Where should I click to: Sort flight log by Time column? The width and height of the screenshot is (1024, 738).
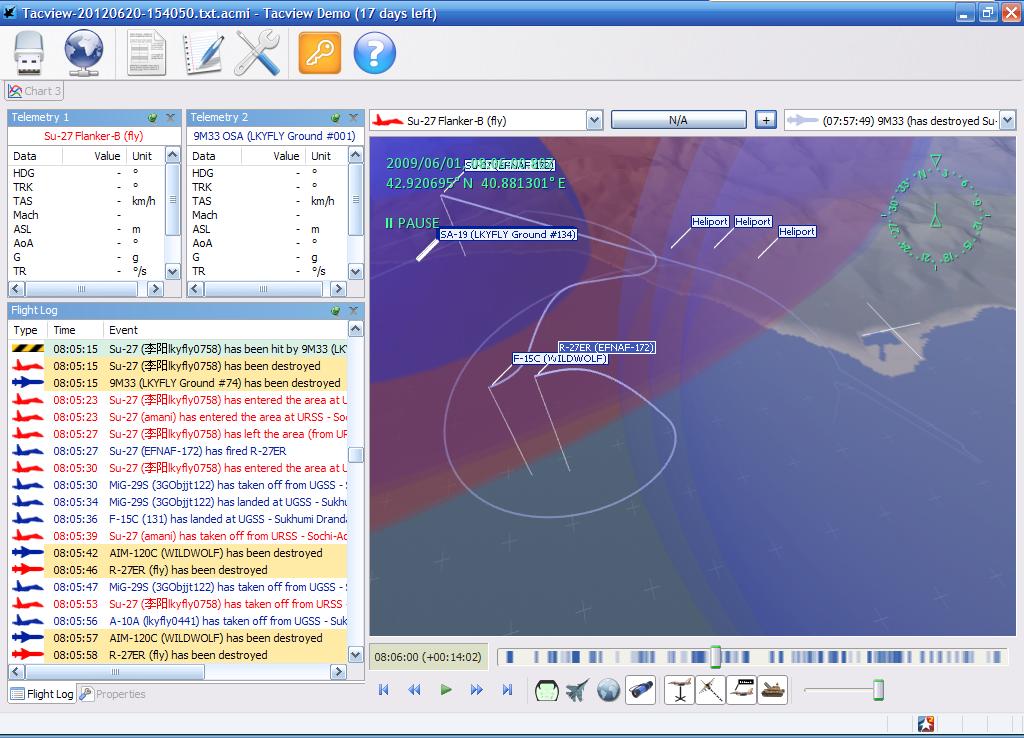pos(76,330)
